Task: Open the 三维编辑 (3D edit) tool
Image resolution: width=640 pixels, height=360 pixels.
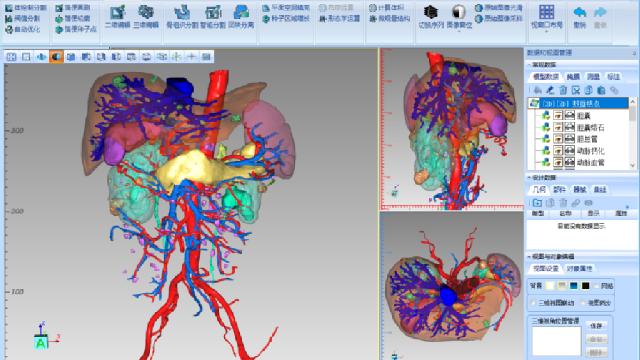Action: [x=145, y=16]
